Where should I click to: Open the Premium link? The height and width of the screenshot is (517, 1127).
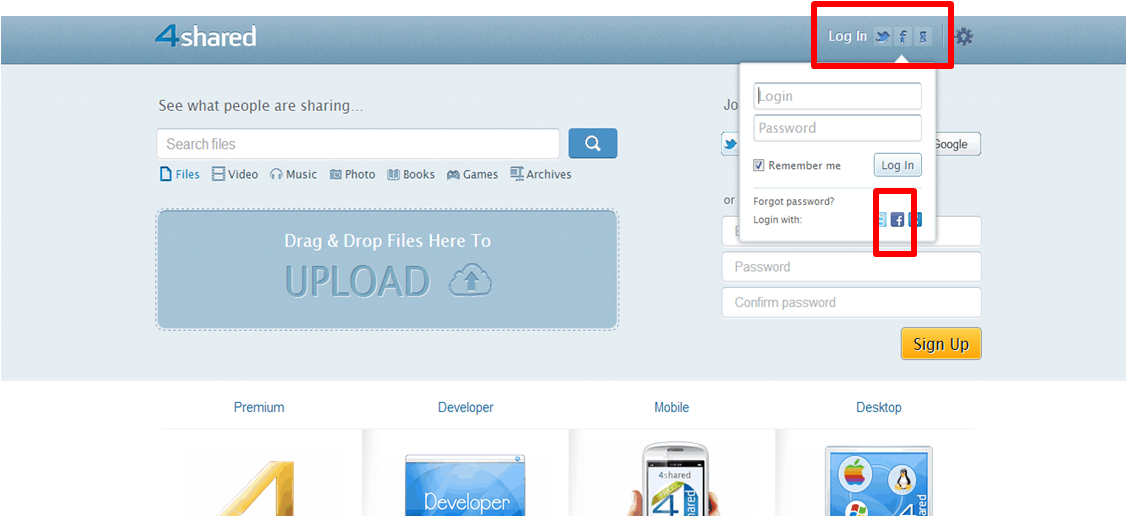pos(259,407)
